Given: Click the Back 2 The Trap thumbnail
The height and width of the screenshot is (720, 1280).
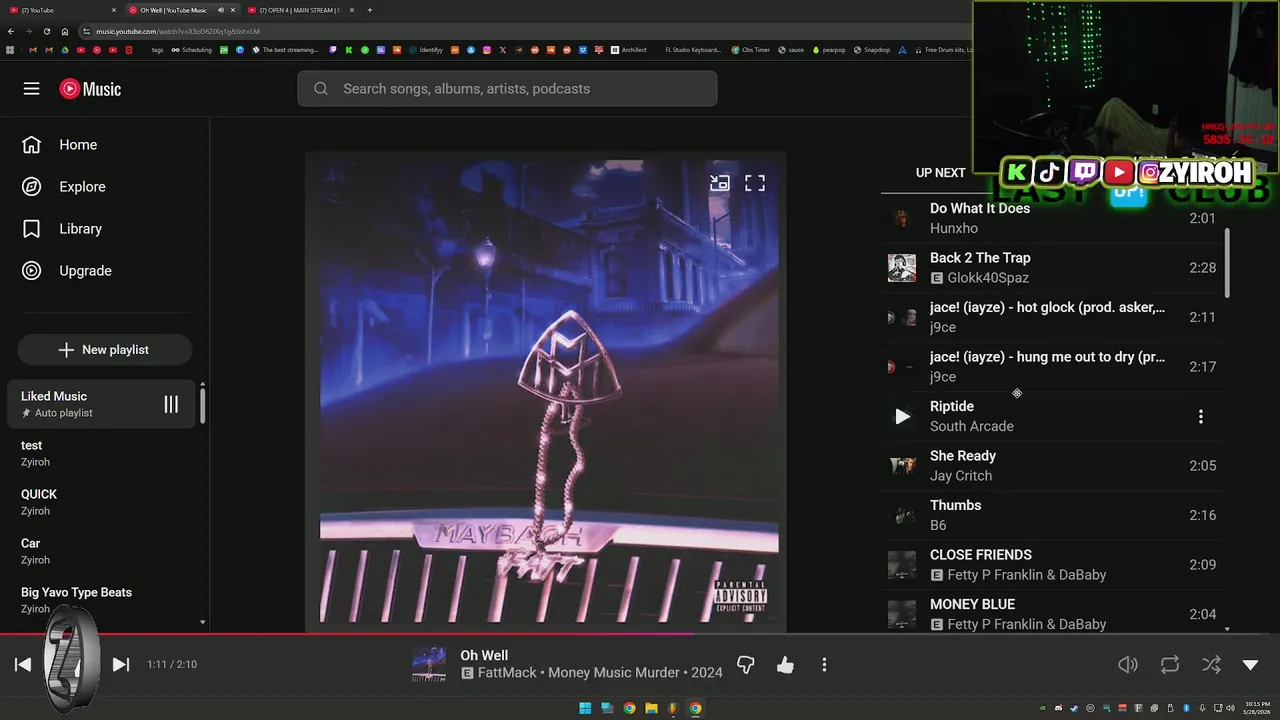Looking at the screenshot, I should click(902, 268).
